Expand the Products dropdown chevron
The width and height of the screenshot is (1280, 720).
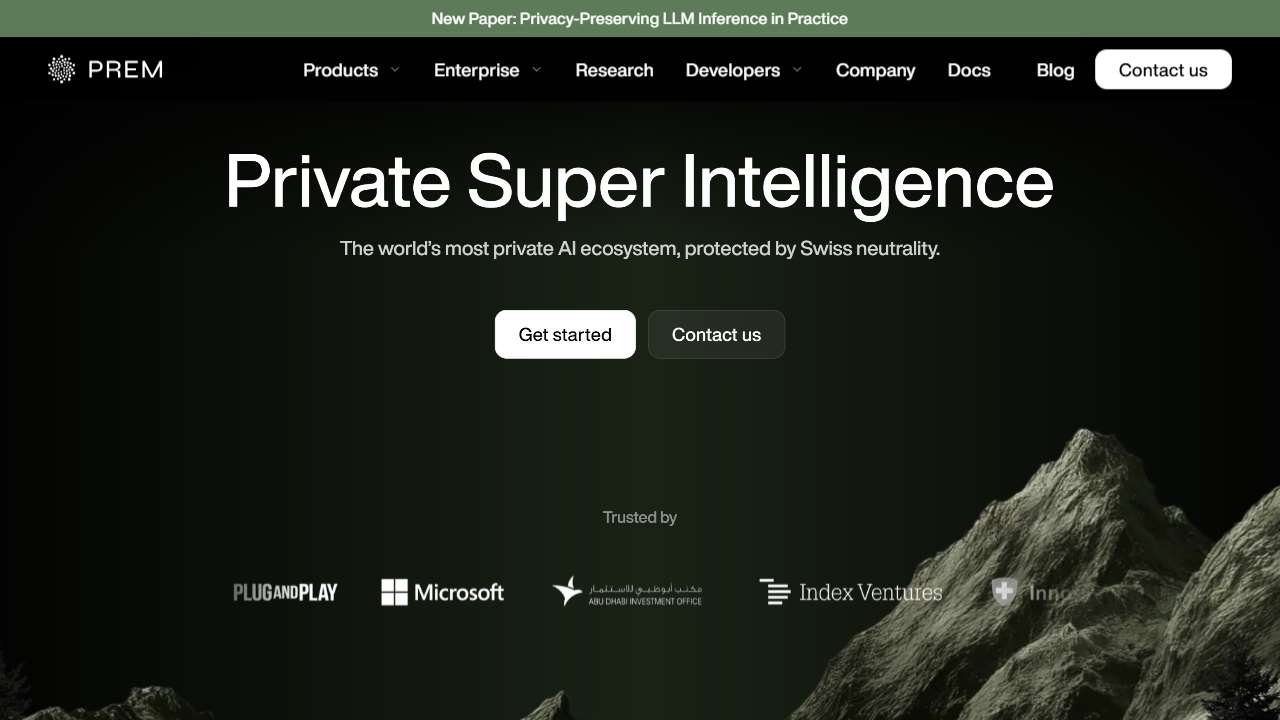(x=395, y=70)
